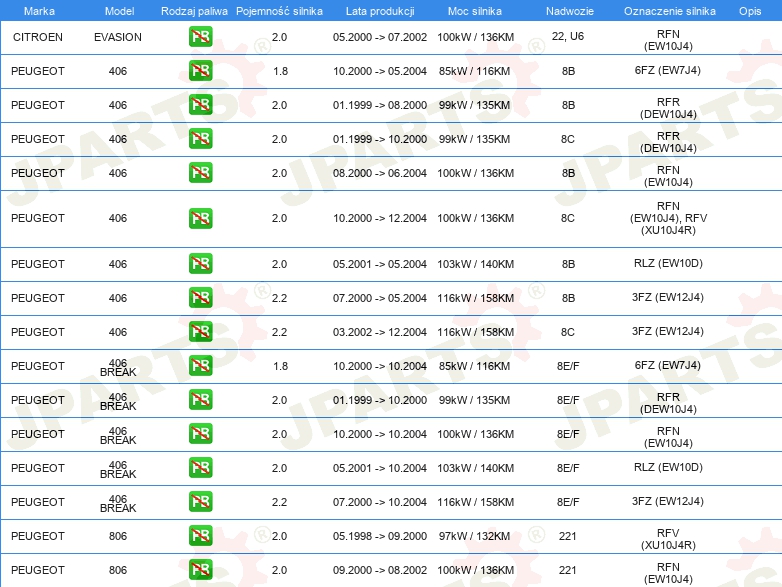Click the Marka column header
This screenshot has width=782, height=587.
click(x=39, y=11)
